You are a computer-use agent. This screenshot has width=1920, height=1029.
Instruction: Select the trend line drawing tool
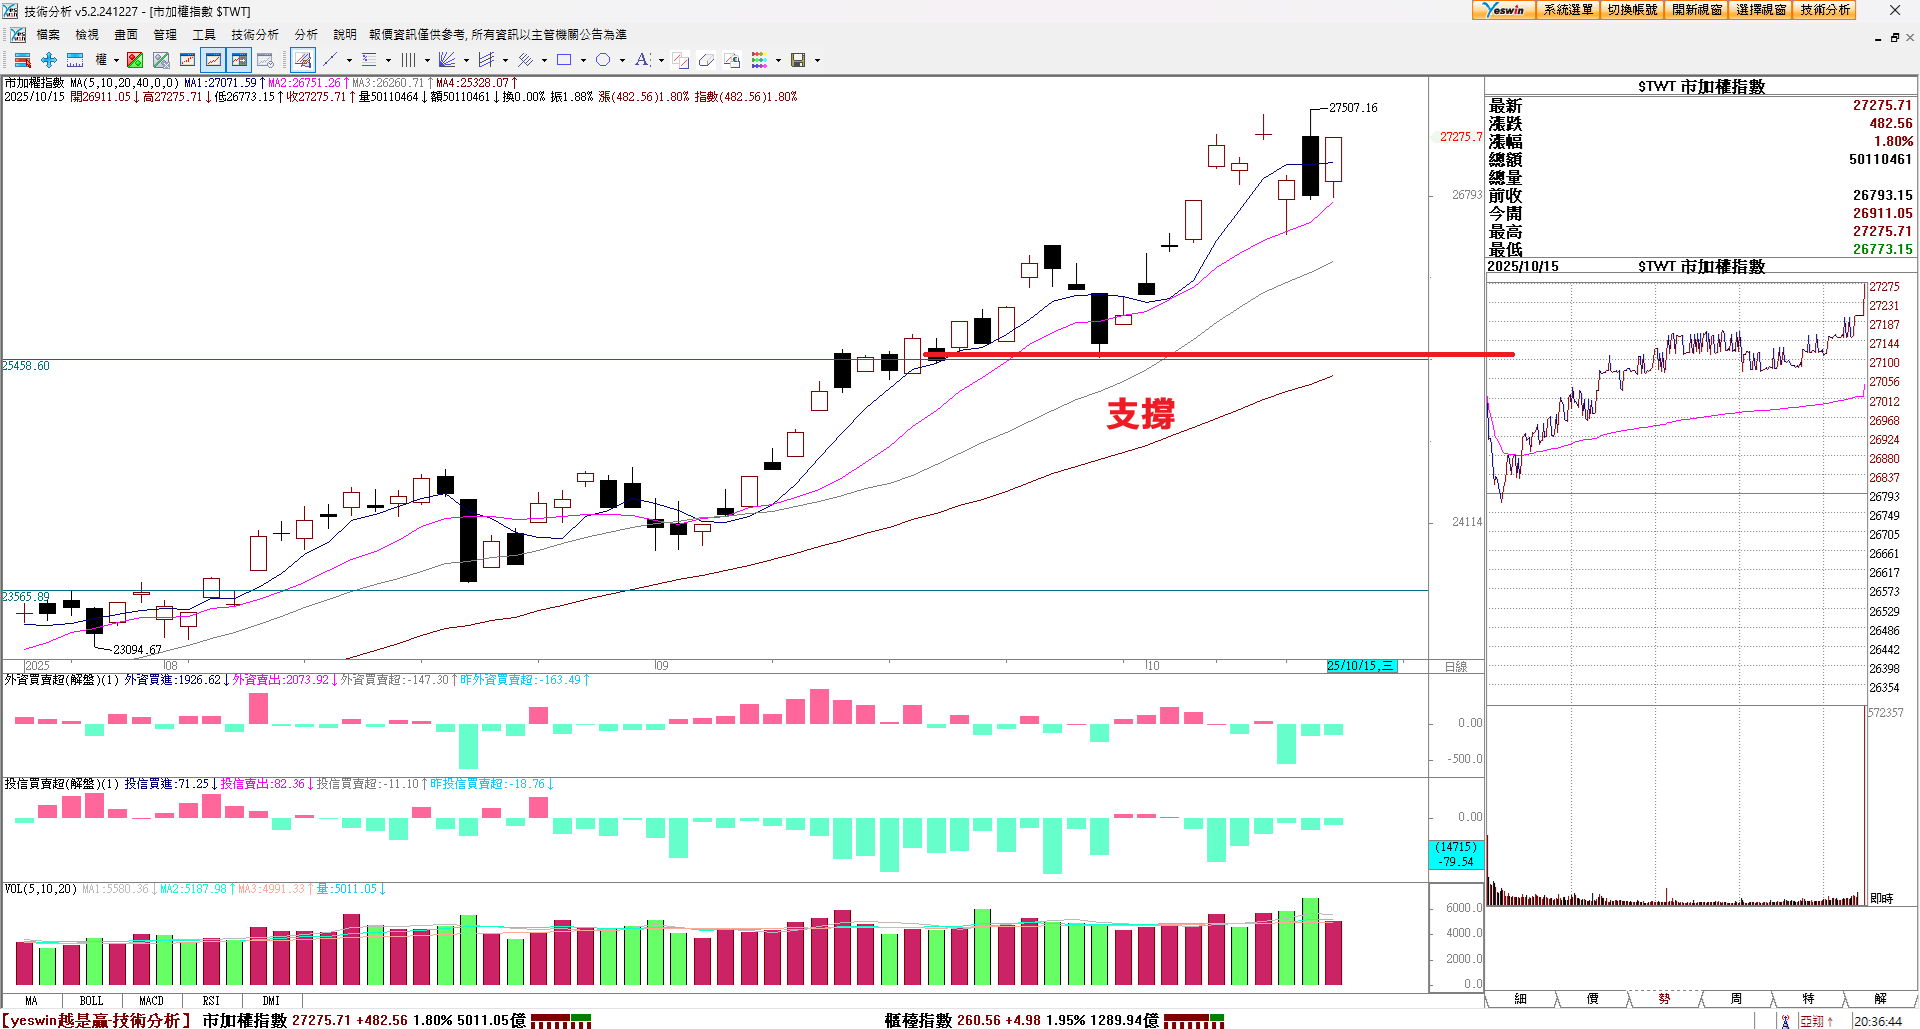point(330,60)
